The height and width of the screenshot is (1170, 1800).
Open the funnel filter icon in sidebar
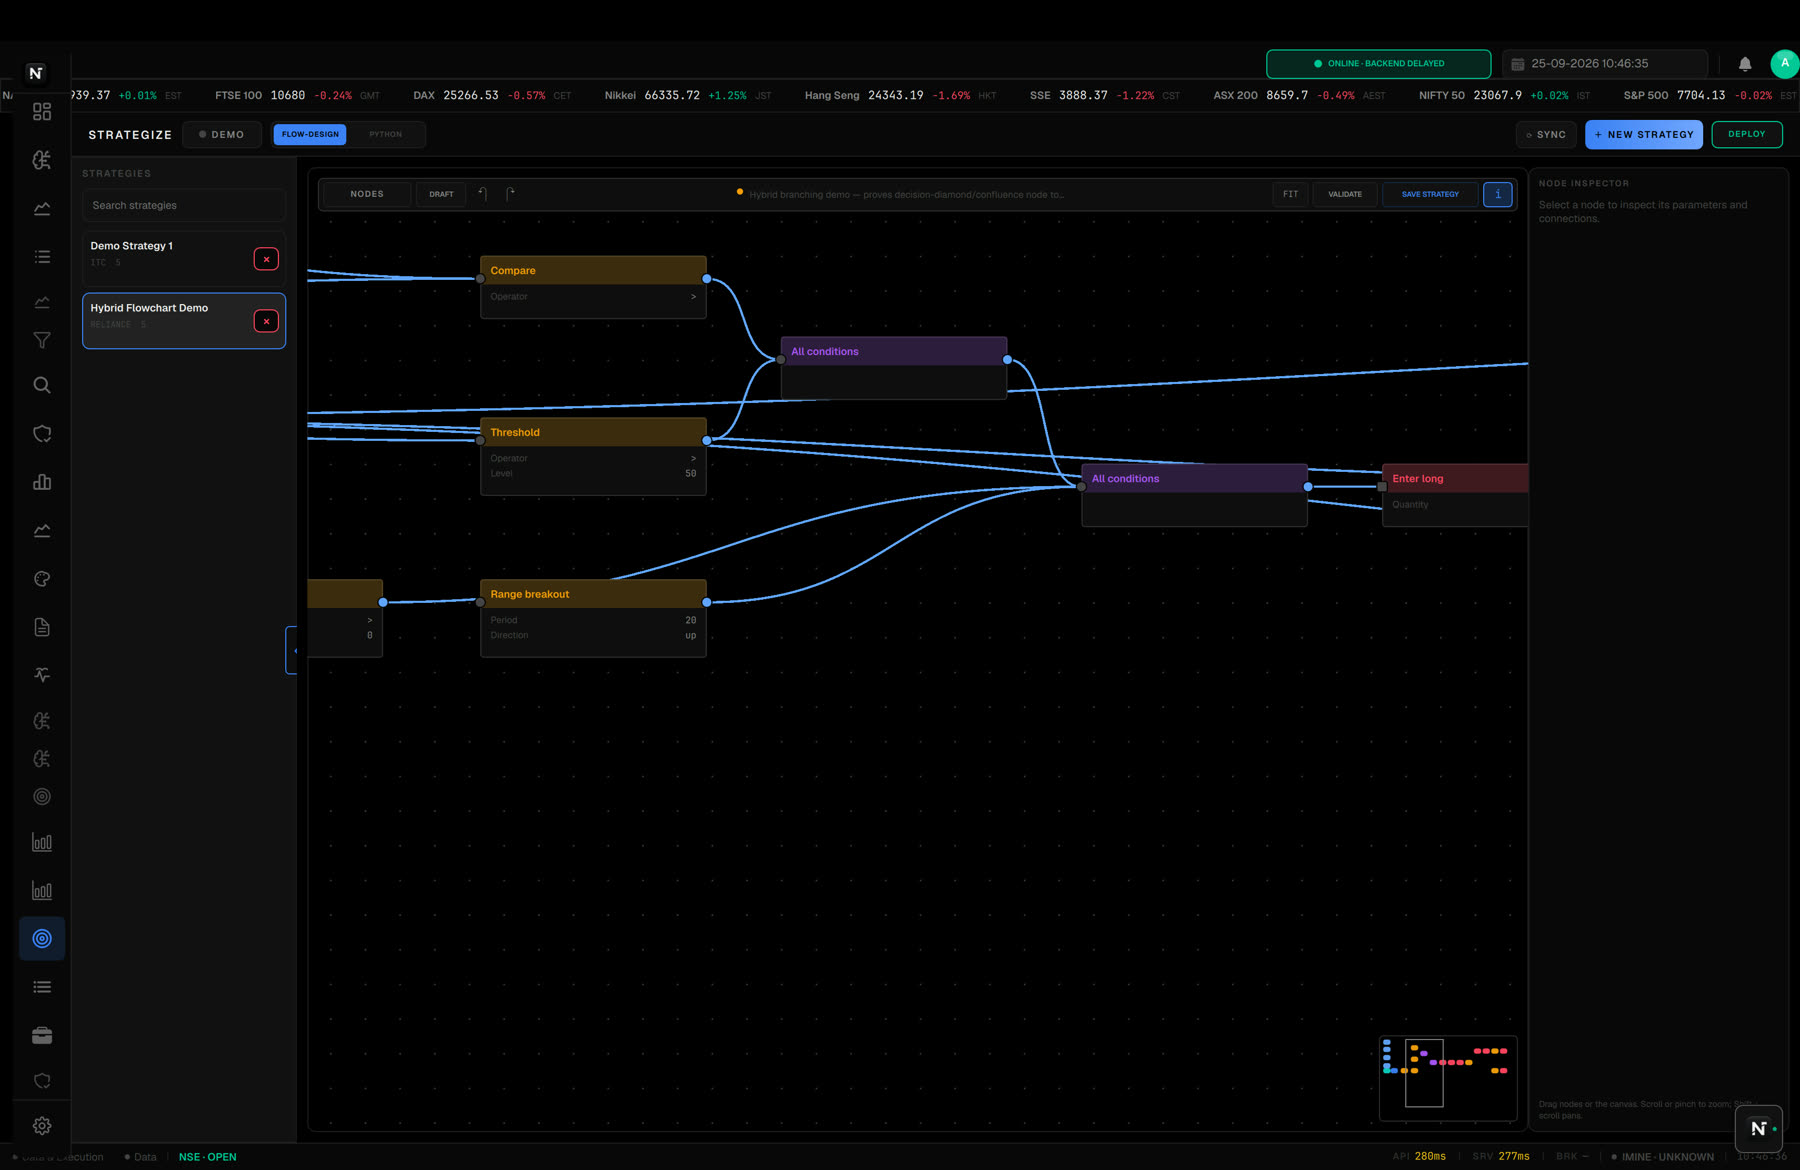42,341
